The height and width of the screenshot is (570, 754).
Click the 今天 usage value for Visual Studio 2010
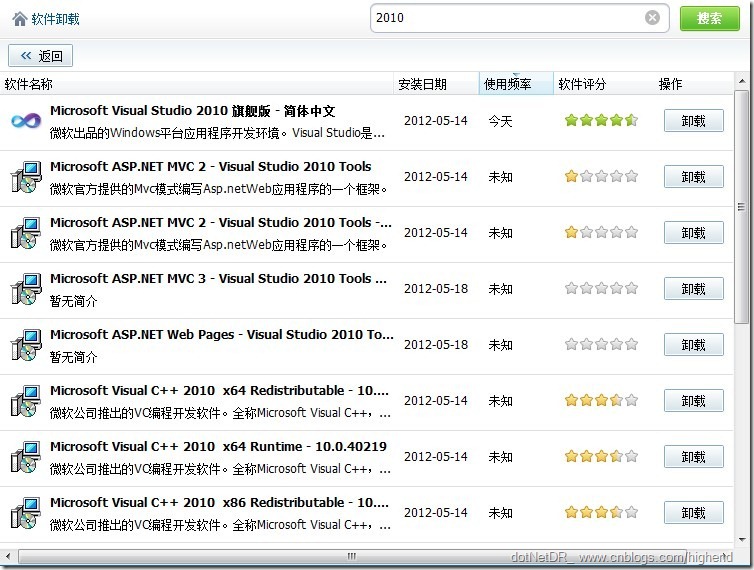pyautogui.click(x=500, y=121)
